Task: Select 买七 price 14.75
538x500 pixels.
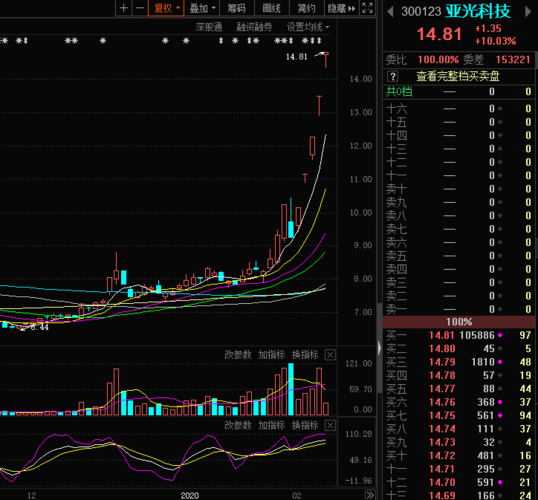Action: [x=442, y=416]
